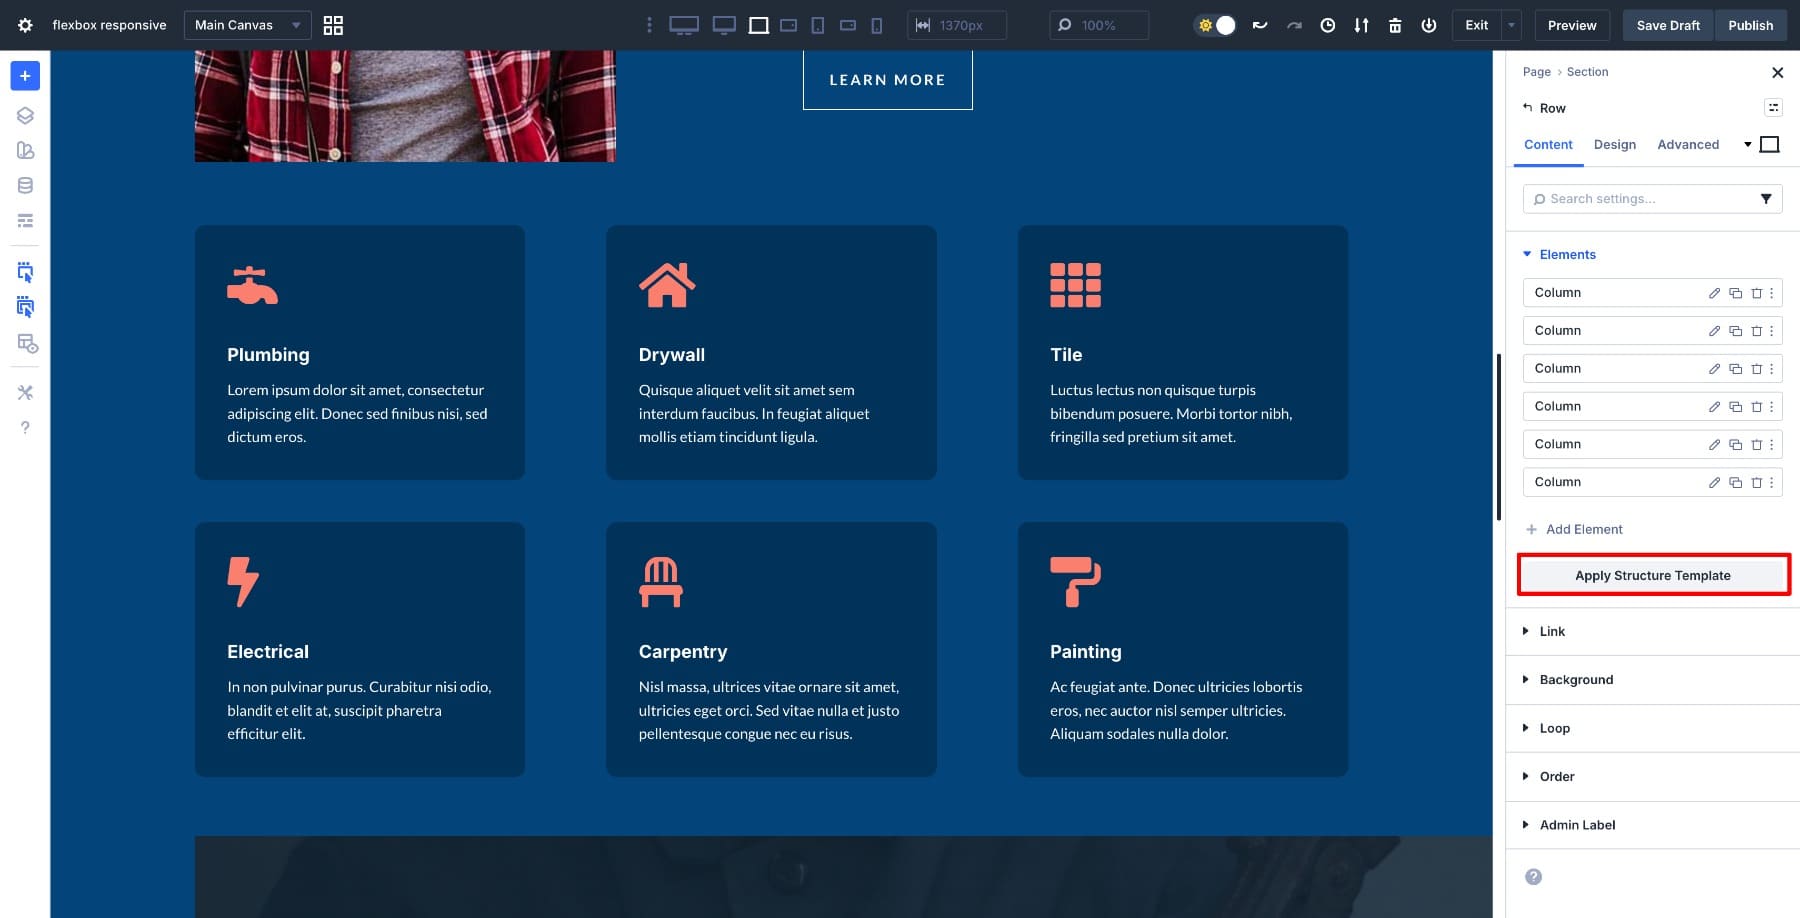Click Add Element link

pos(1583,530)
